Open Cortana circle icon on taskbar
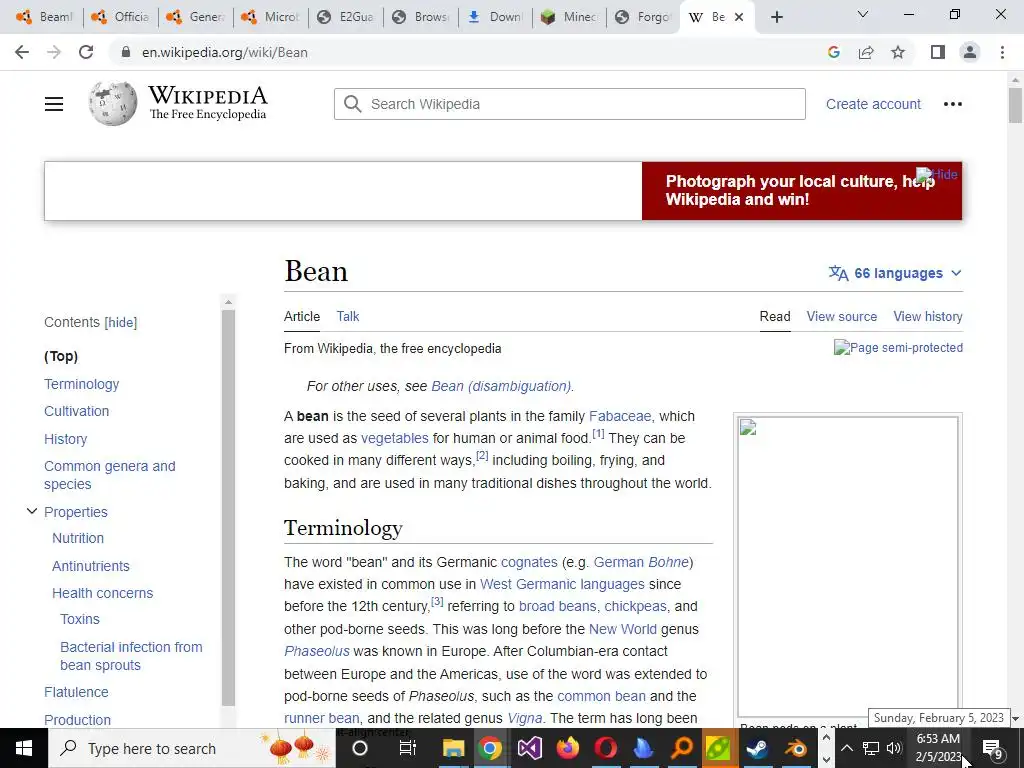Viewport: 1024px width, 768px height. (360, 748)
